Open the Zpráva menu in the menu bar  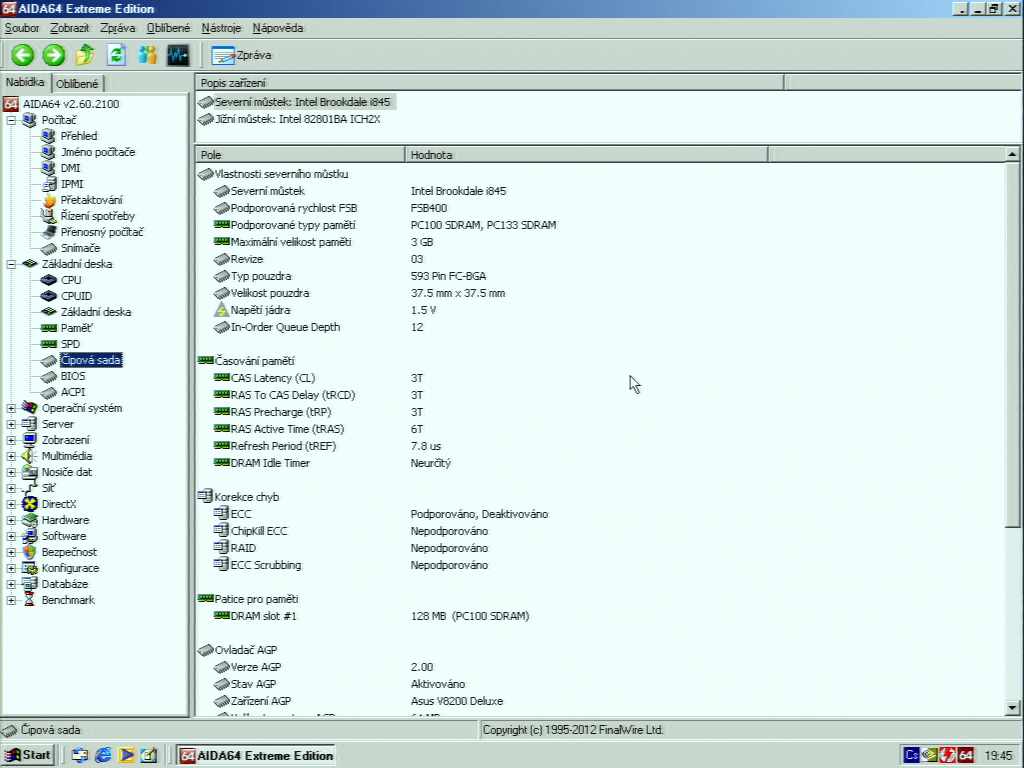pyautogui.click(x=118, y=28)
